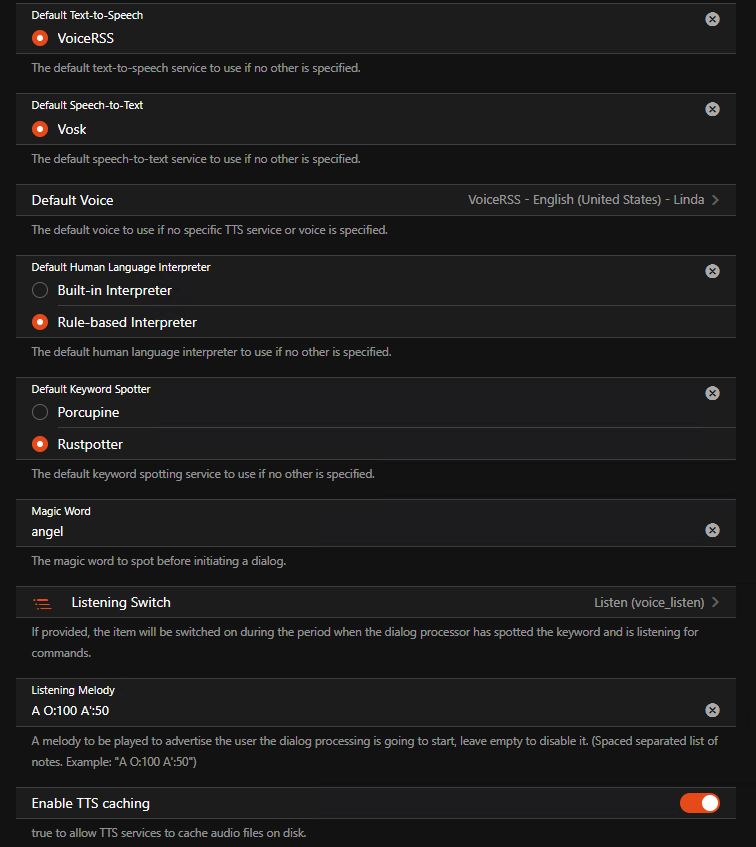This screenshot has width=756, height=847.
Task: Select the VoiceRSS radio button
Action: [40, 38]
